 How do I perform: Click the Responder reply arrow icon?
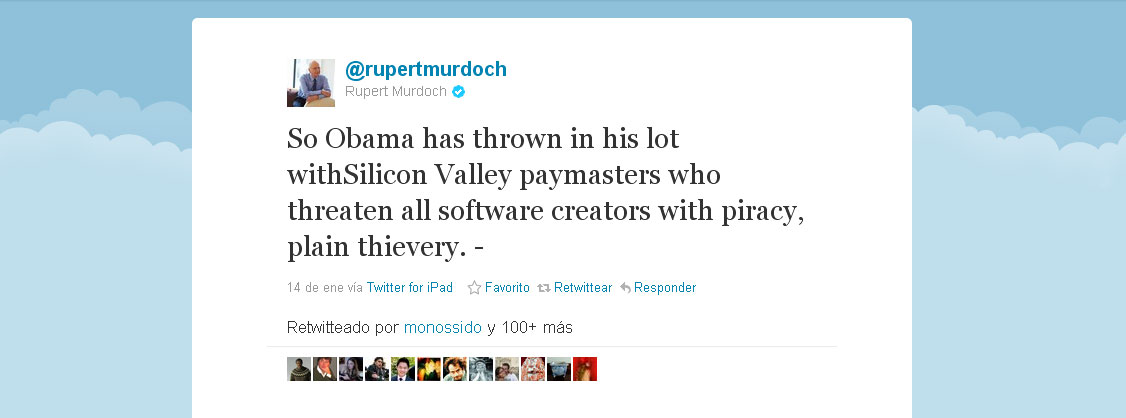point(625,288)
